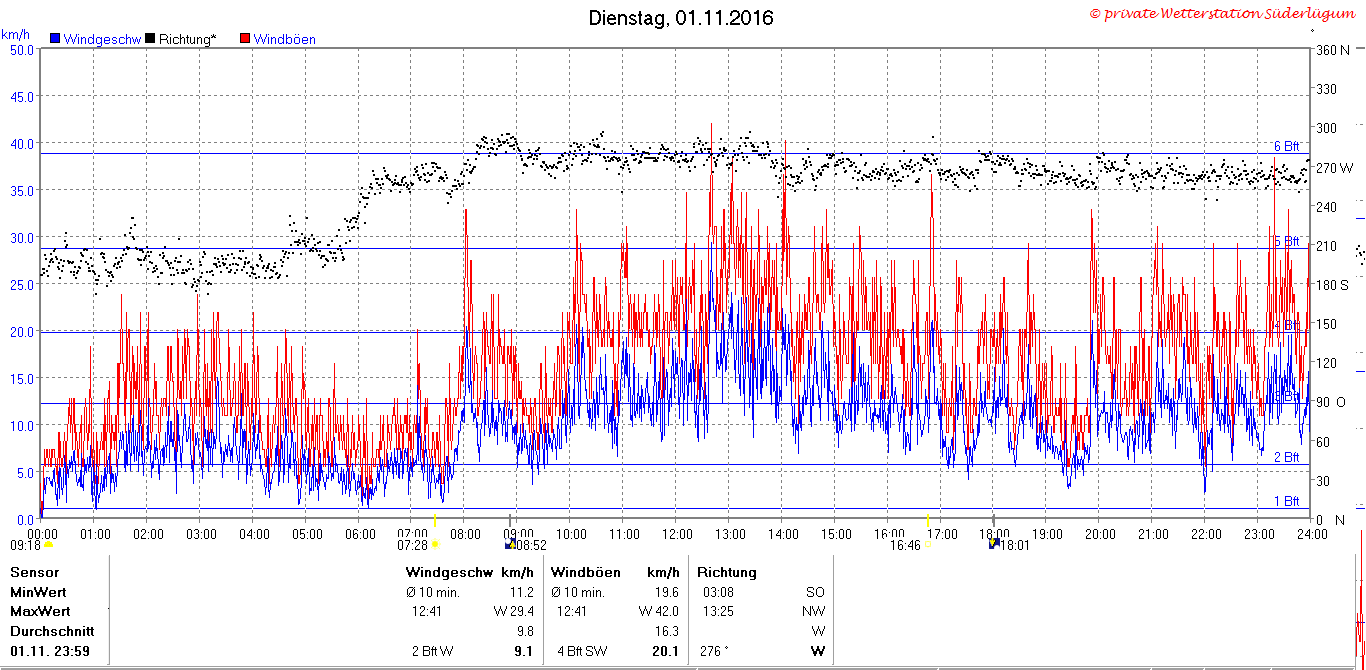
Task: Click the MaxWert row label
Action: [x=40, y=610]
